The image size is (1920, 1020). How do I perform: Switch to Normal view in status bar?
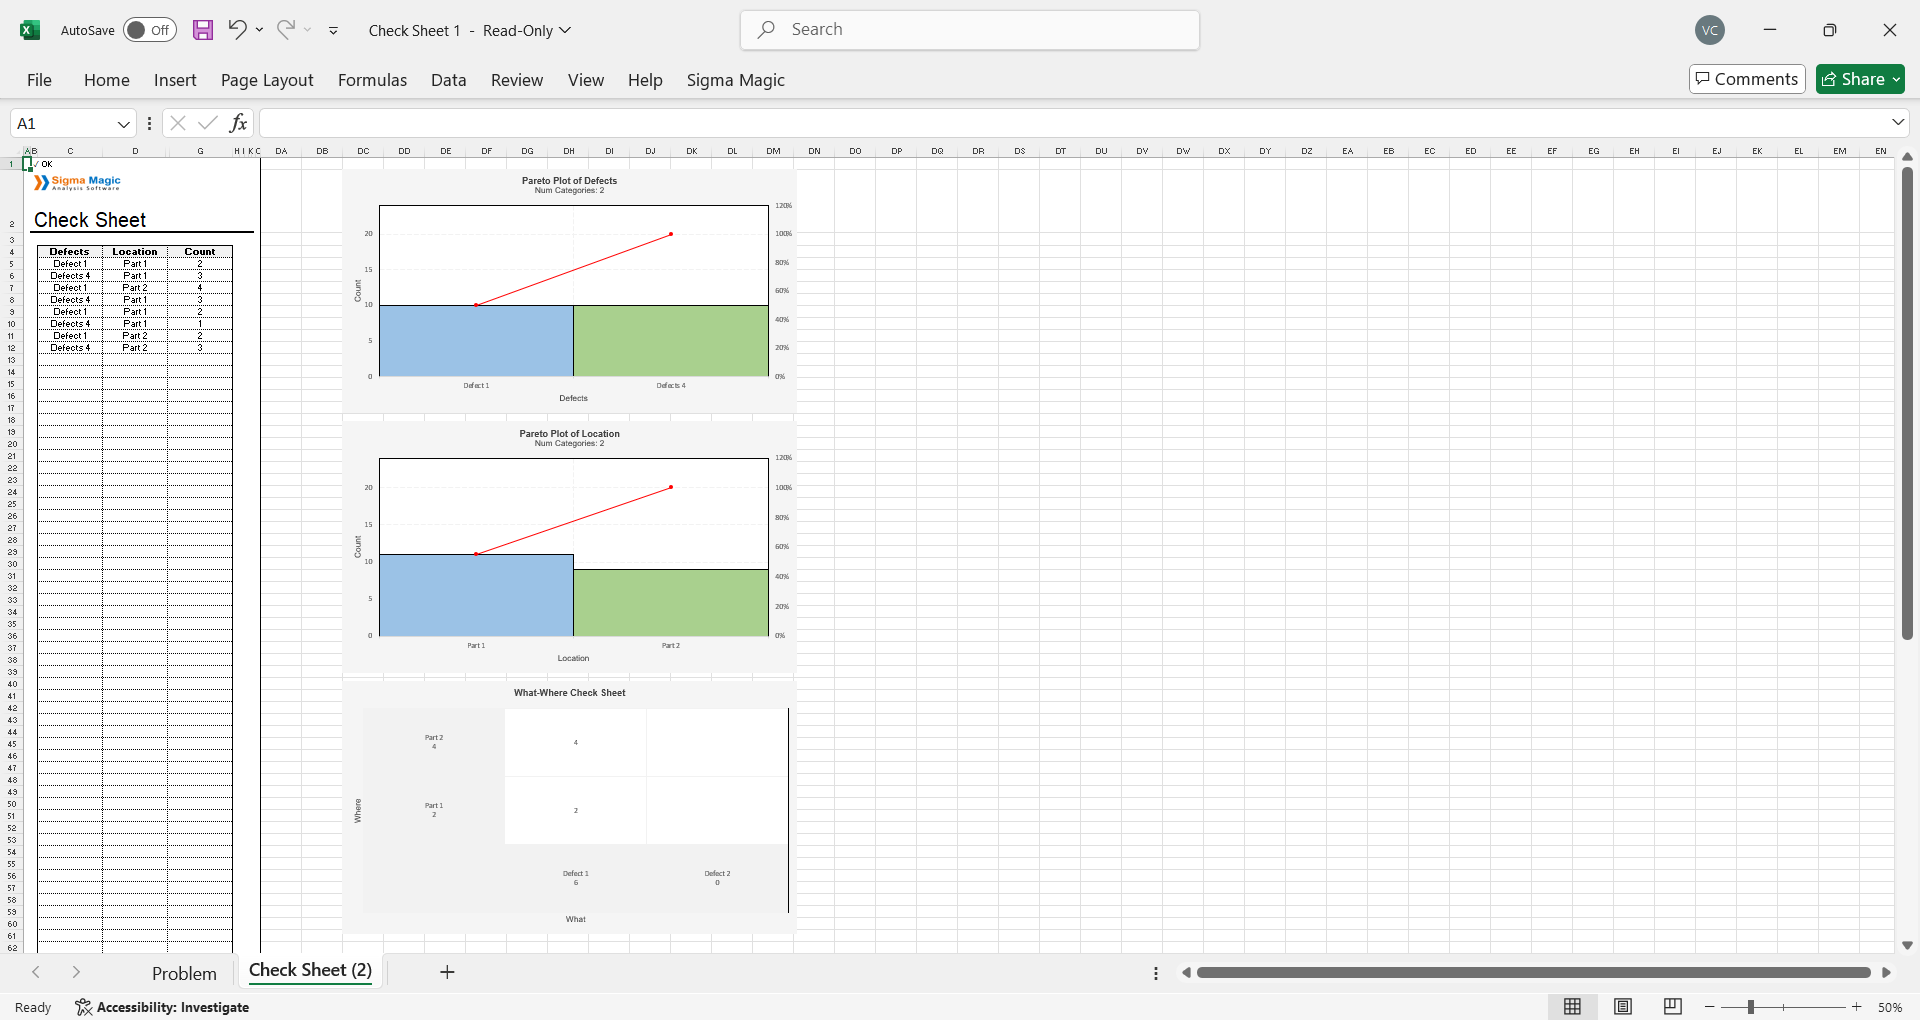(x=1572, y=1007)
